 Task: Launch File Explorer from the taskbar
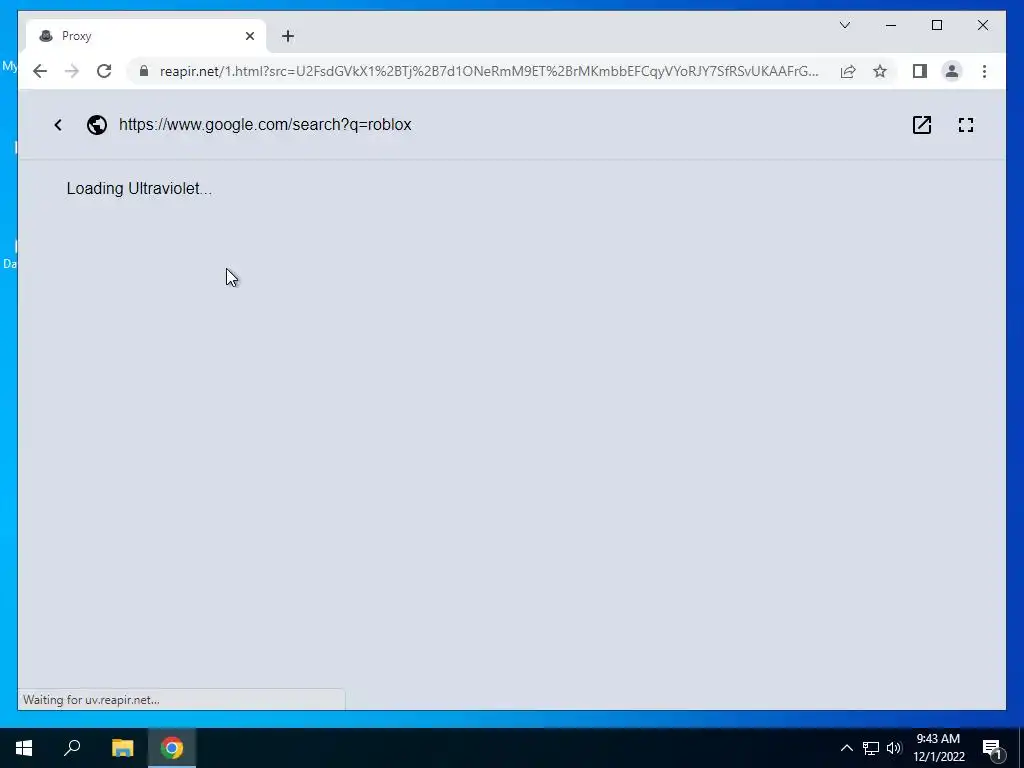point(122,748)
